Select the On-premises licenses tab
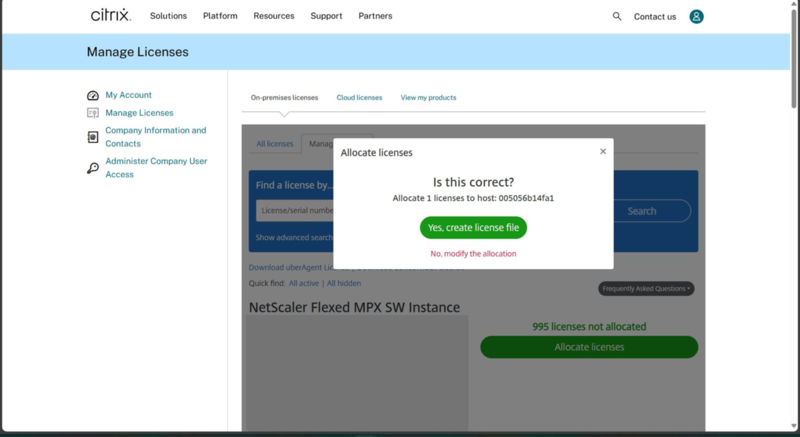The height and width of the screenshot is (437, 800). [x=284, y=97]
